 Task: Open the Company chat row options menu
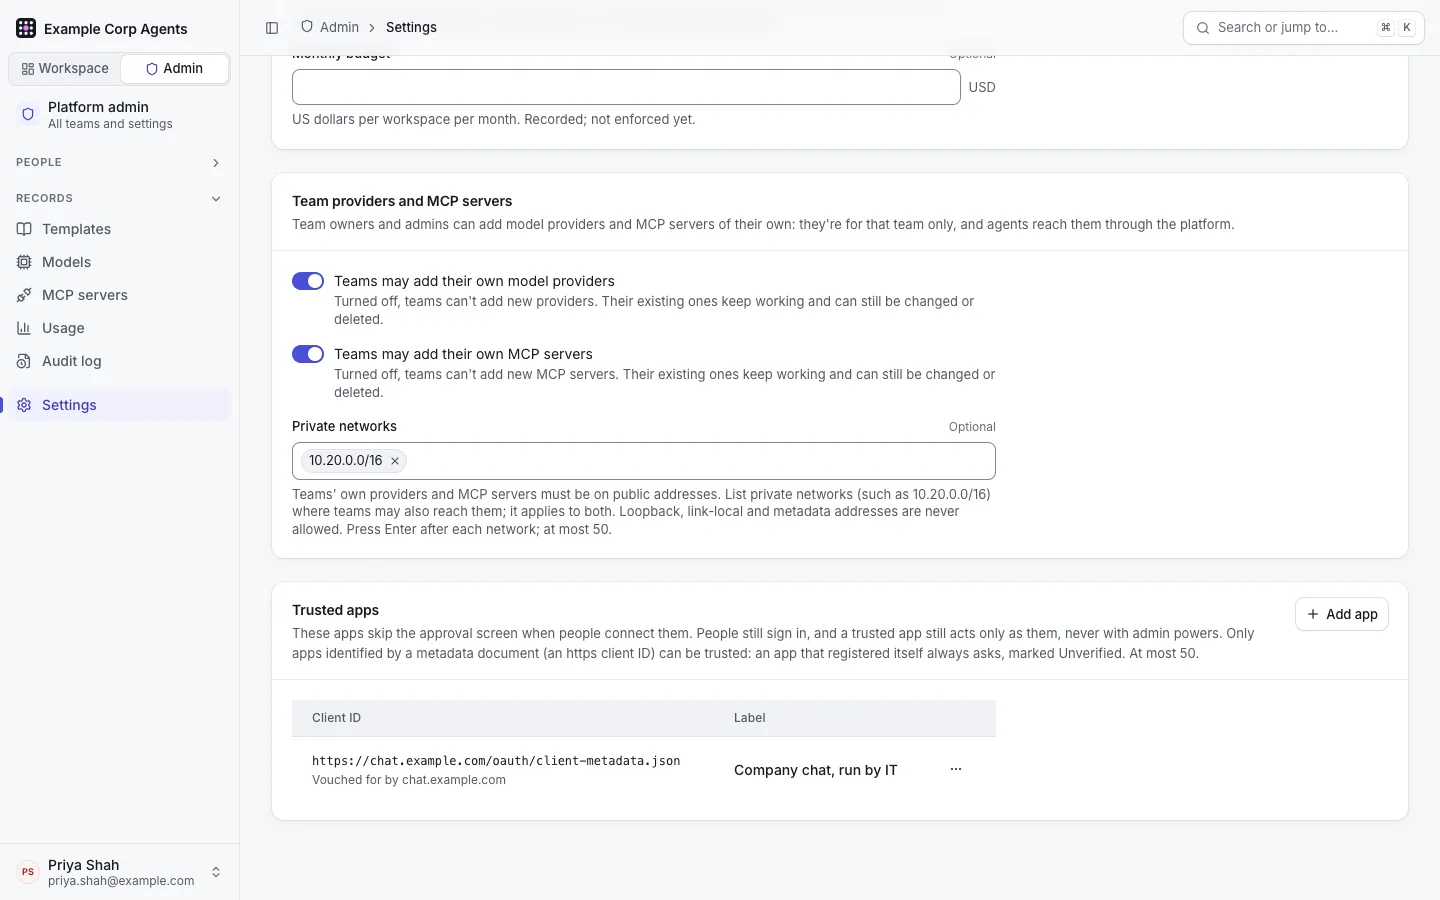956,769
